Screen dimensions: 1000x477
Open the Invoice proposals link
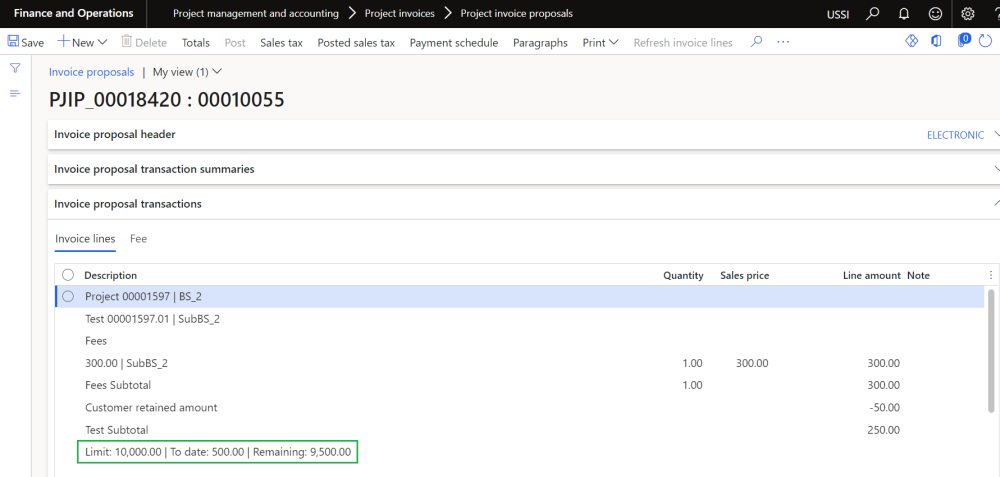click(x=91, y=72)
